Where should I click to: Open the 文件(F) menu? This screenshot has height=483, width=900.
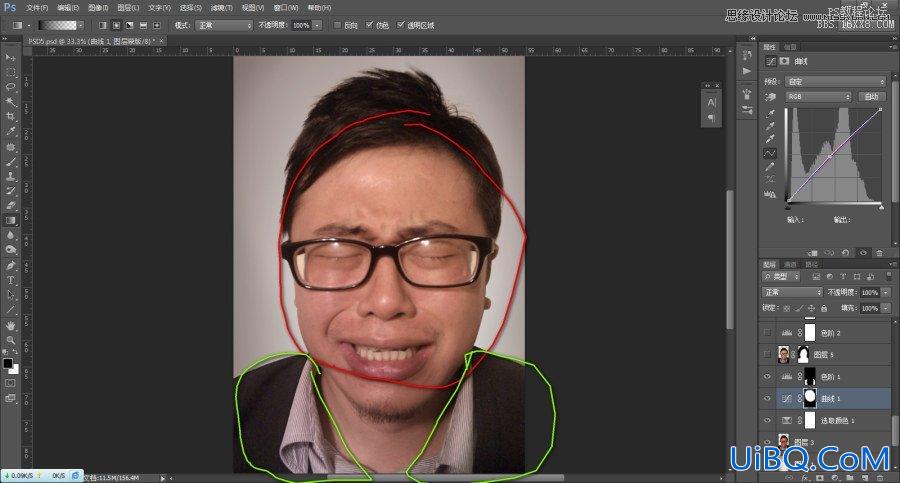(x=37, y=8)
